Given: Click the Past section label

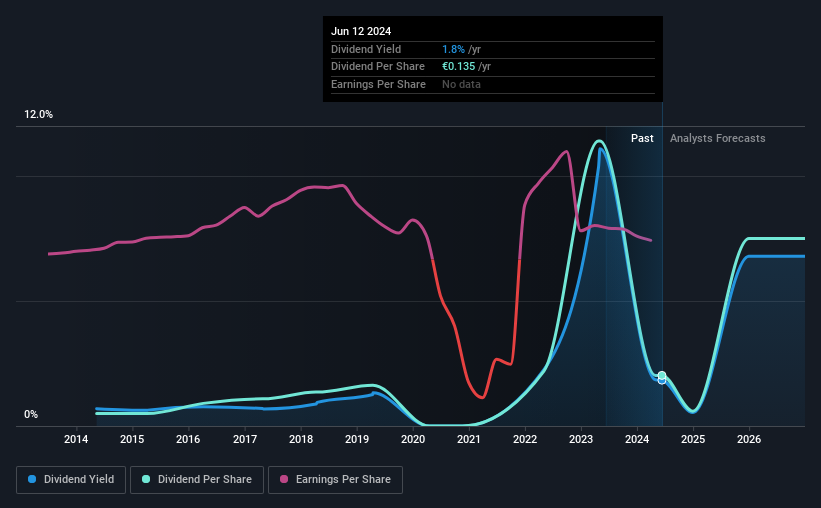Looking at the screenshot, I should 642,138.
